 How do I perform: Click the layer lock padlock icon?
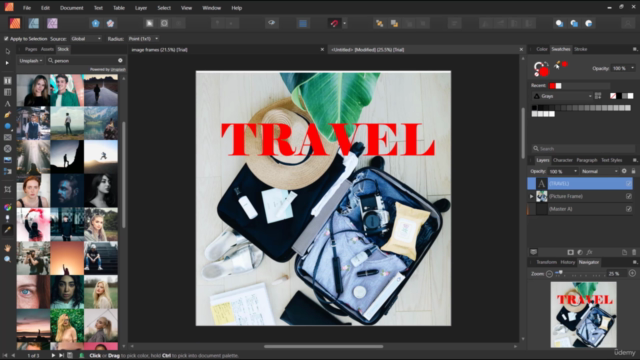click(x=633, y=171)
